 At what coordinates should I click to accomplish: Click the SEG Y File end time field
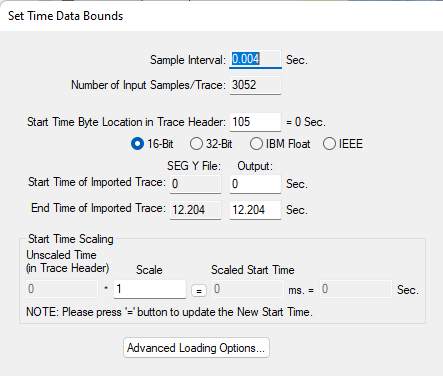[x=195, y=210]
